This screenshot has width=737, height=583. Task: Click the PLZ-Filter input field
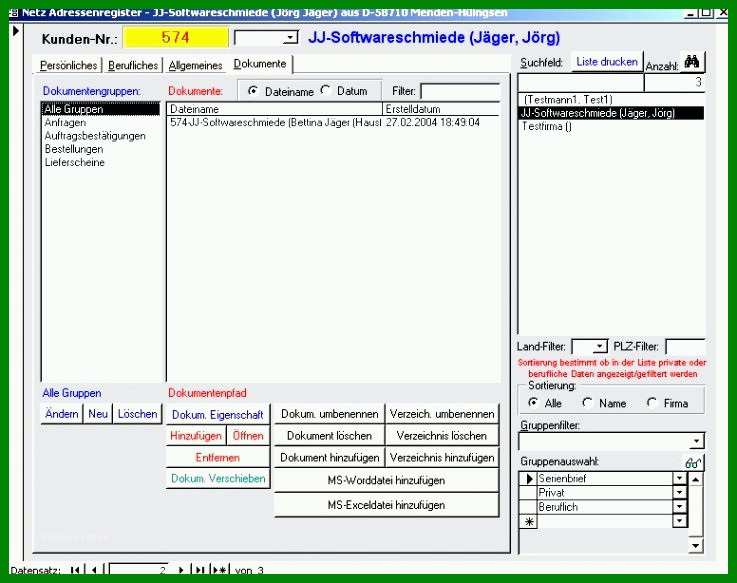point(685,347)
